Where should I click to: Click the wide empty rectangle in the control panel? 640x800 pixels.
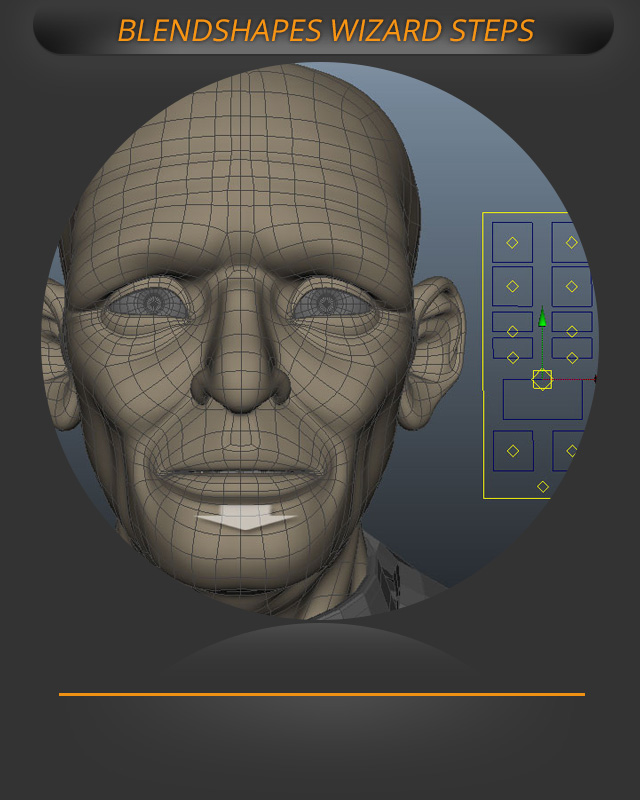tap(543, 399)
